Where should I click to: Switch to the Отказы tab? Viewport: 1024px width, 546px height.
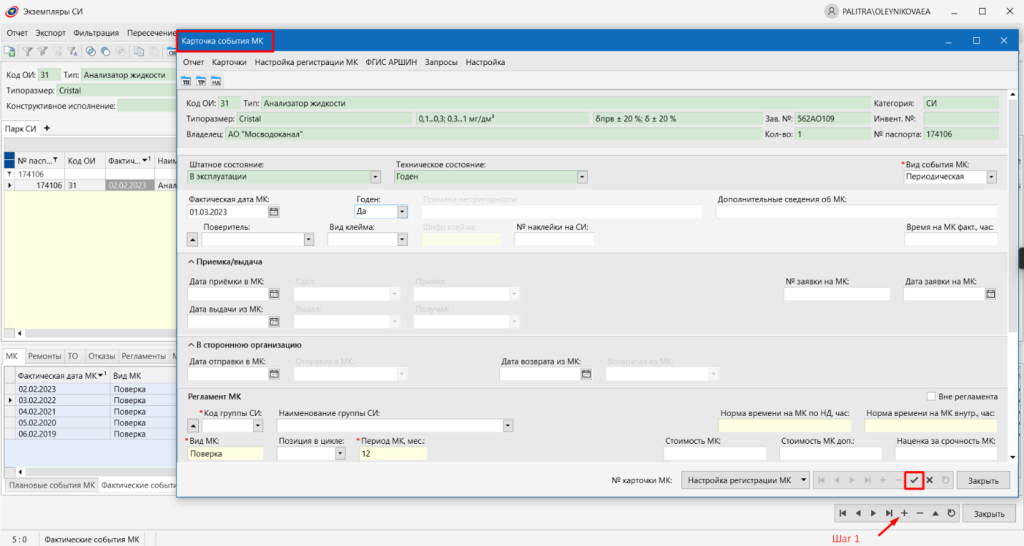[101, 356]
